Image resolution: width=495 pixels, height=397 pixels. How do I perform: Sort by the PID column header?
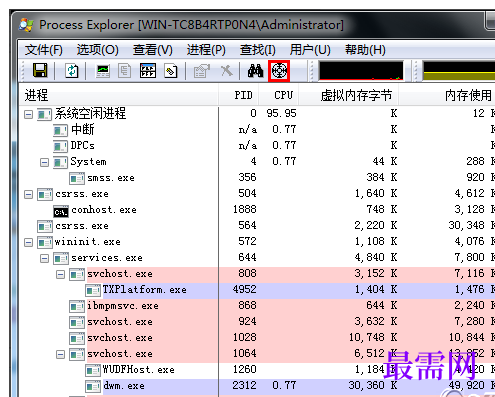[239, 95]
